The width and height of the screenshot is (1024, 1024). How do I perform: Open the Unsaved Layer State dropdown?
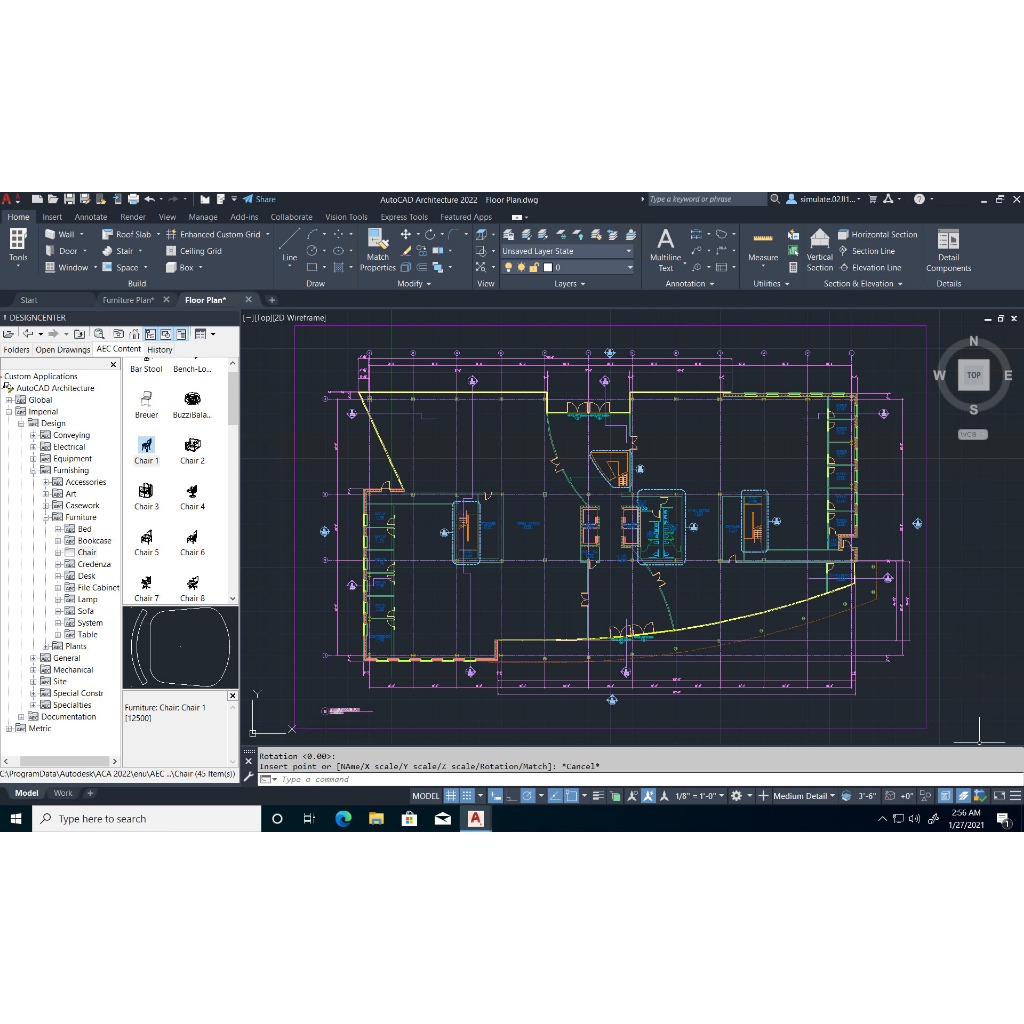coord(566,251)
